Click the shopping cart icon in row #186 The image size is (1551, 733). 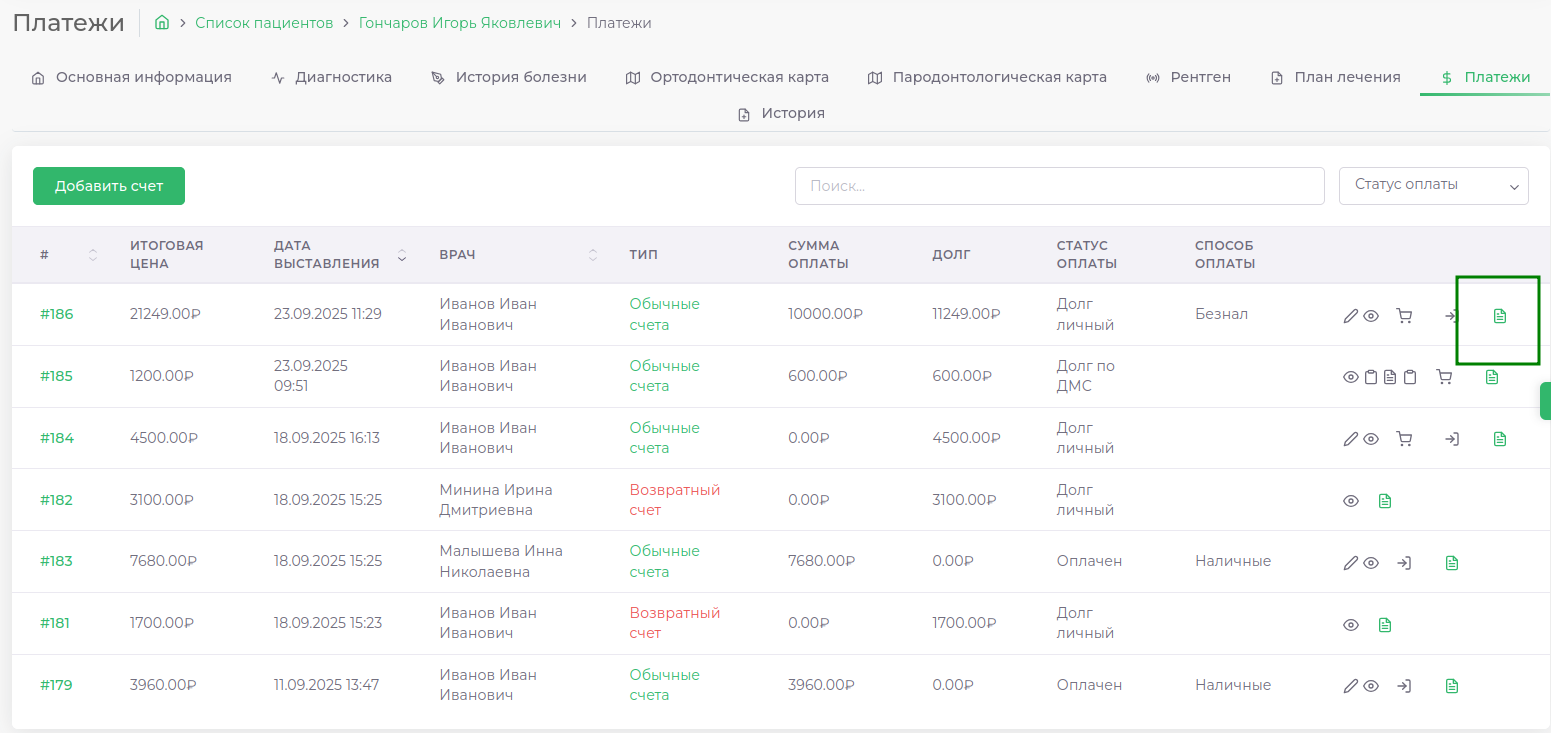[1404, 316]
